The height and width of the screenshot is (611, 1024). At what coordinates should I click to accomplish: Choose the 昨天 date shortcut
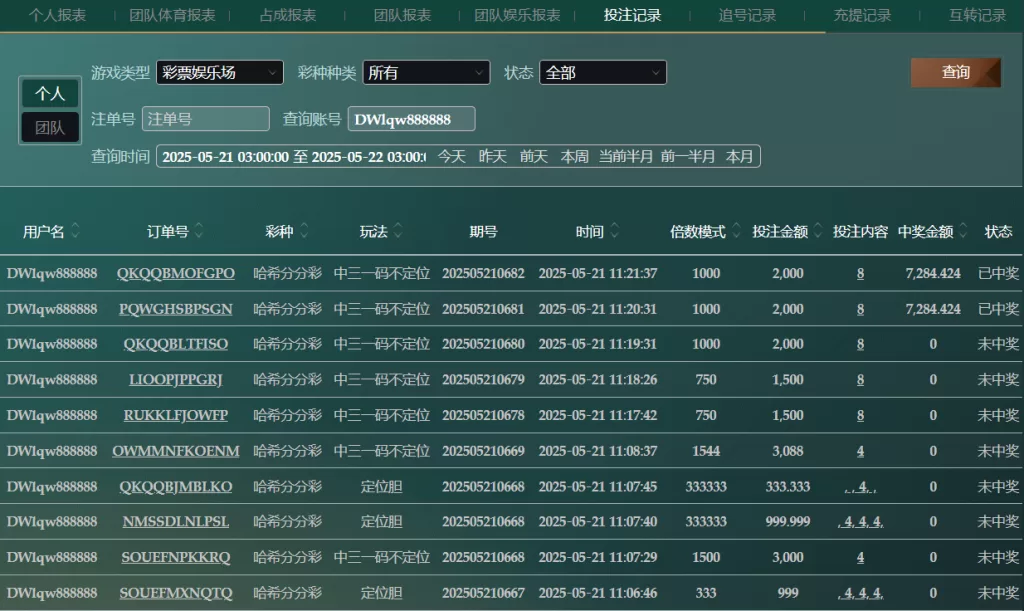tap(492, 157)
